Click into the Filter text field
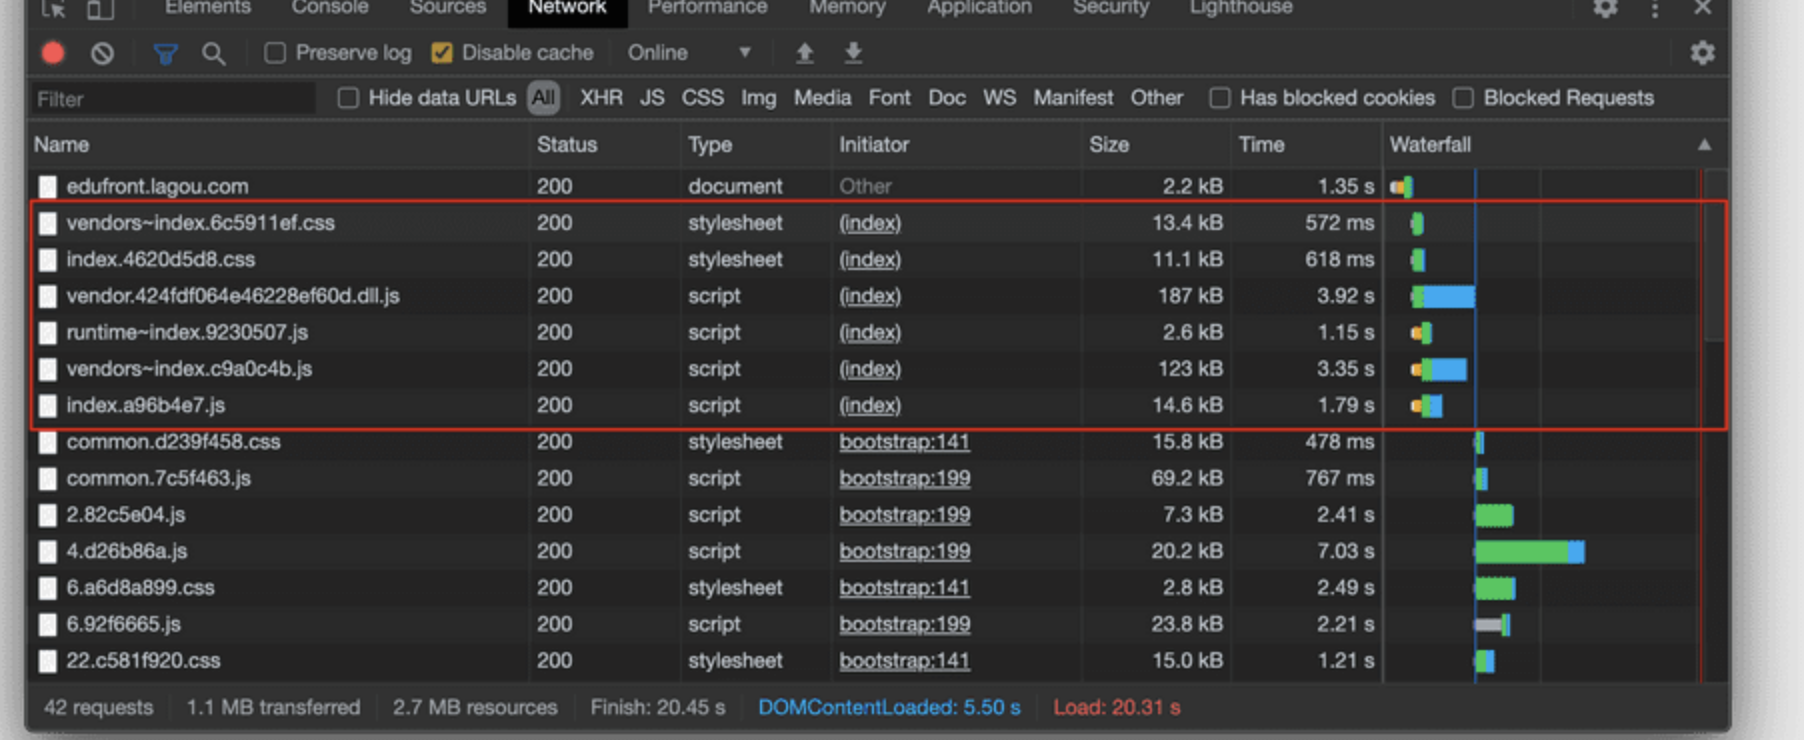Viewport: 1804px width, 740px height. pos(172,99)
